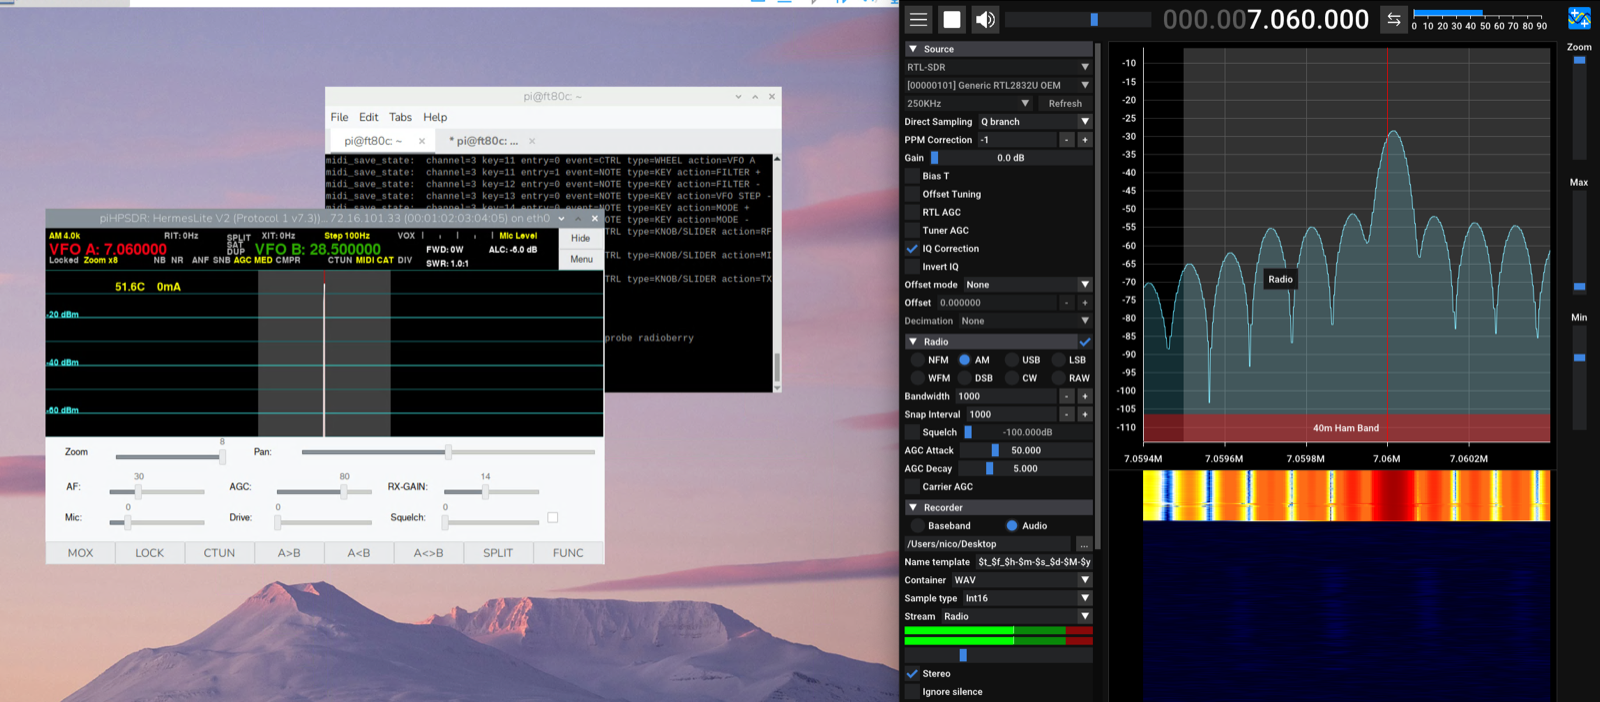Toggle the IQ Correction checkbox

[912, 249]
